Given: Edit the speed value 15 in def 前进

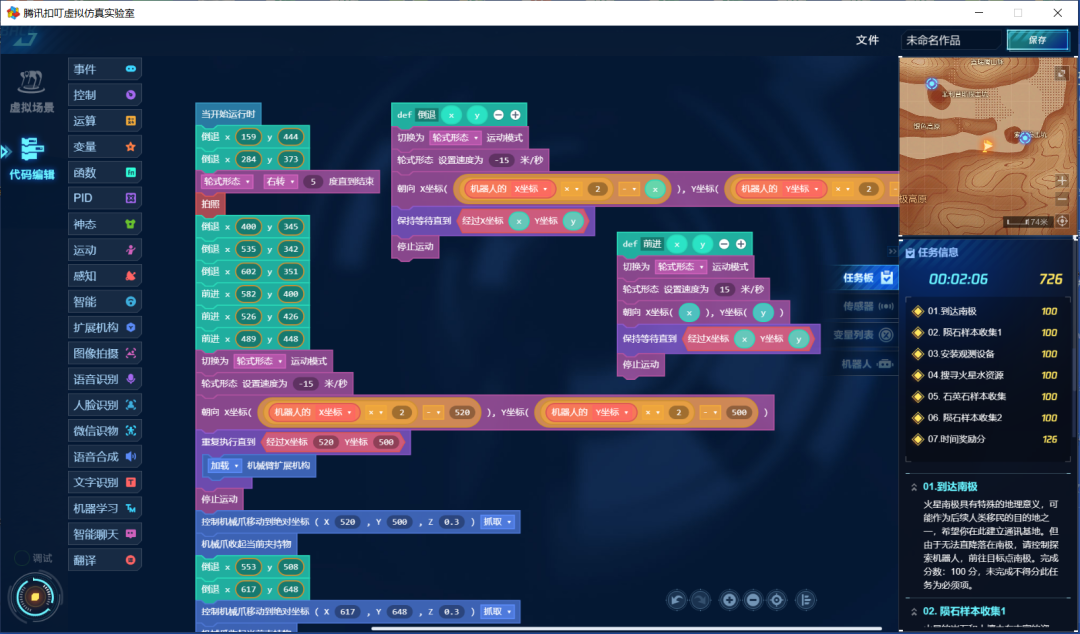Looking at the screenshot, I should tap(724, 289).
